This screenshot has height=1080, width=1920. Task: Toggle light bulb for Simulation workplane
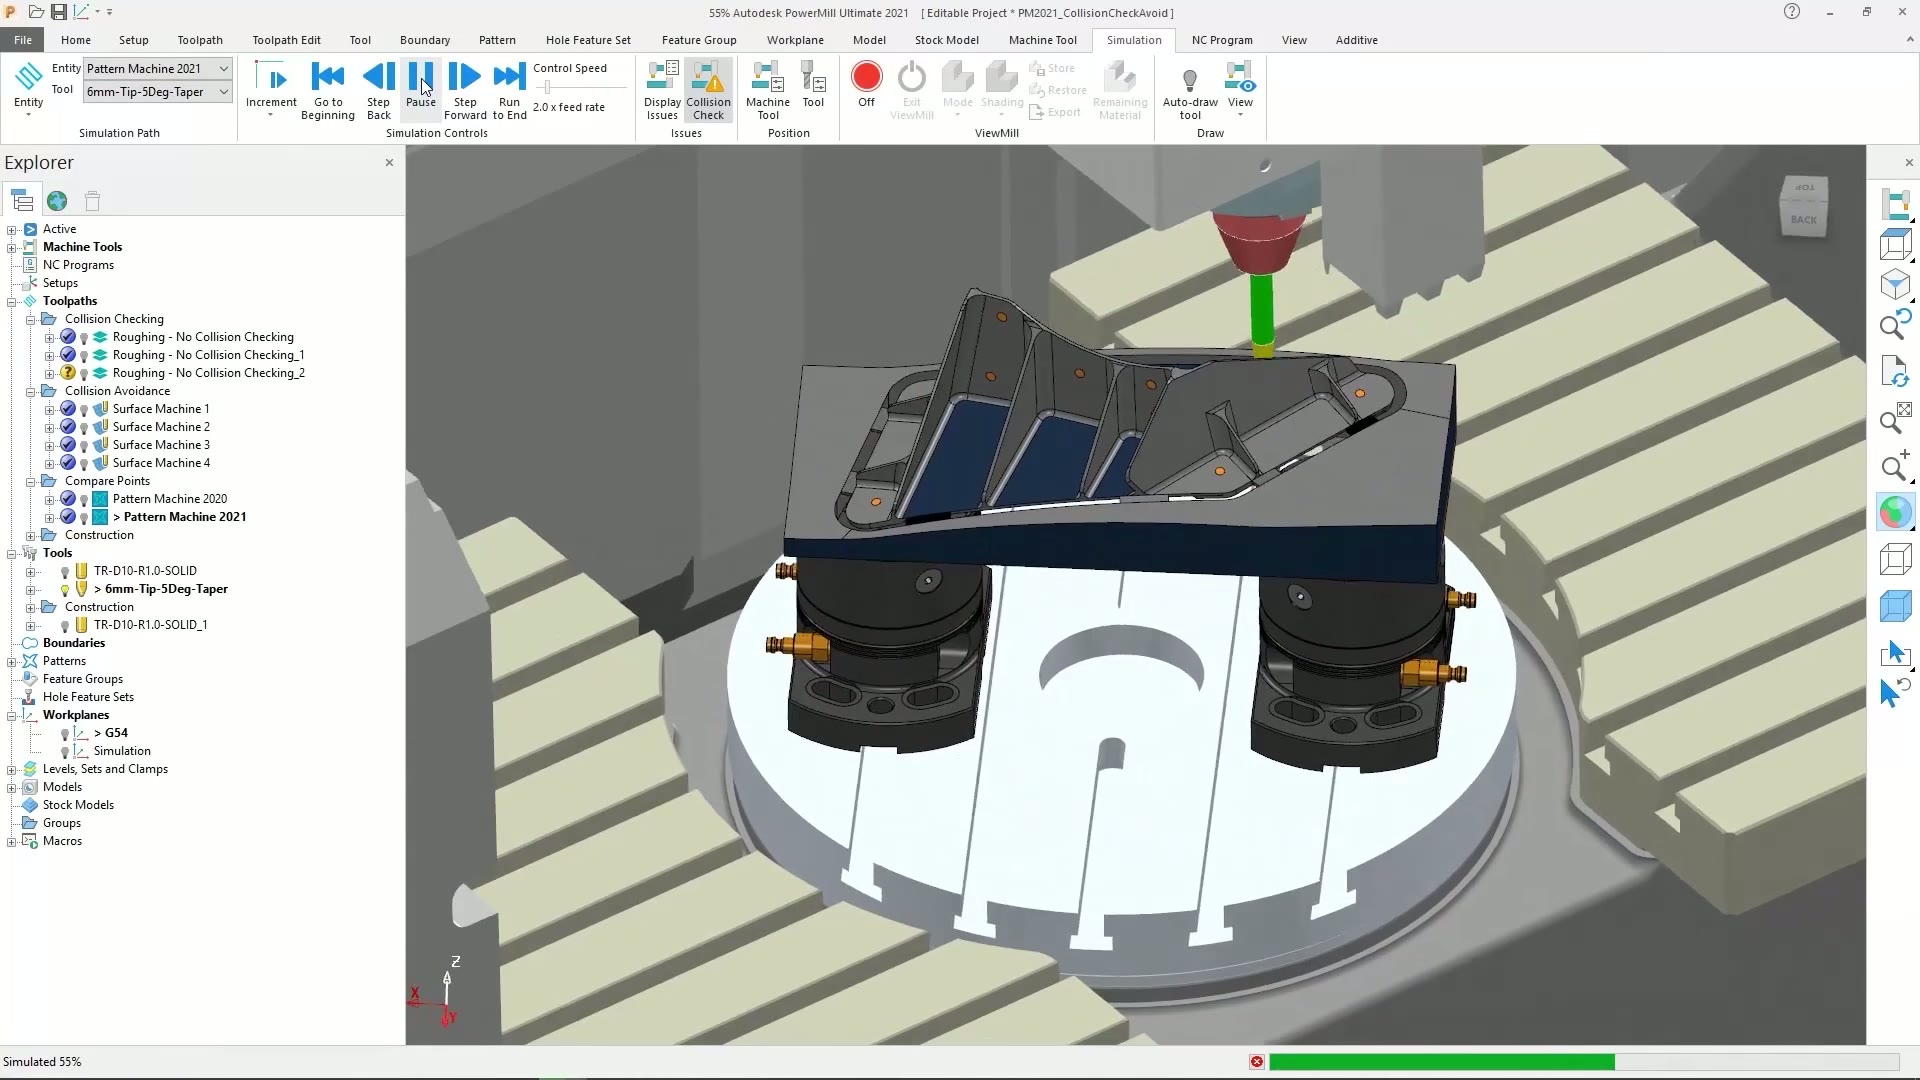[65, 752]
